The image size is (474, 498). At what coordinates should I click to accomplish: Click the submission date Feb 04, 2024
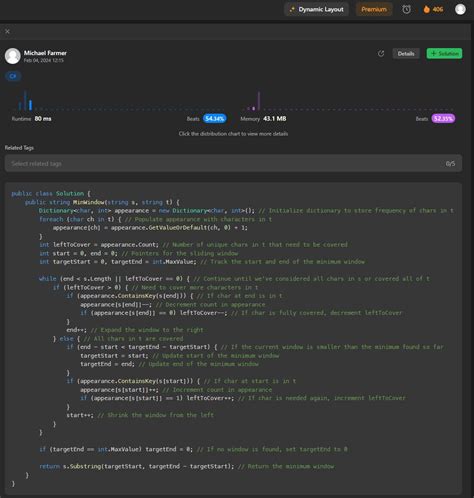[43, 60]
